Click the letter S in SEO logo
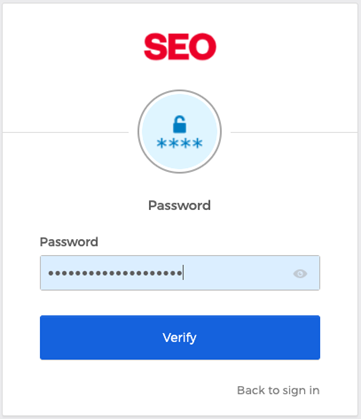The height and width of the screenshot is (419, 361). (156, 47)
